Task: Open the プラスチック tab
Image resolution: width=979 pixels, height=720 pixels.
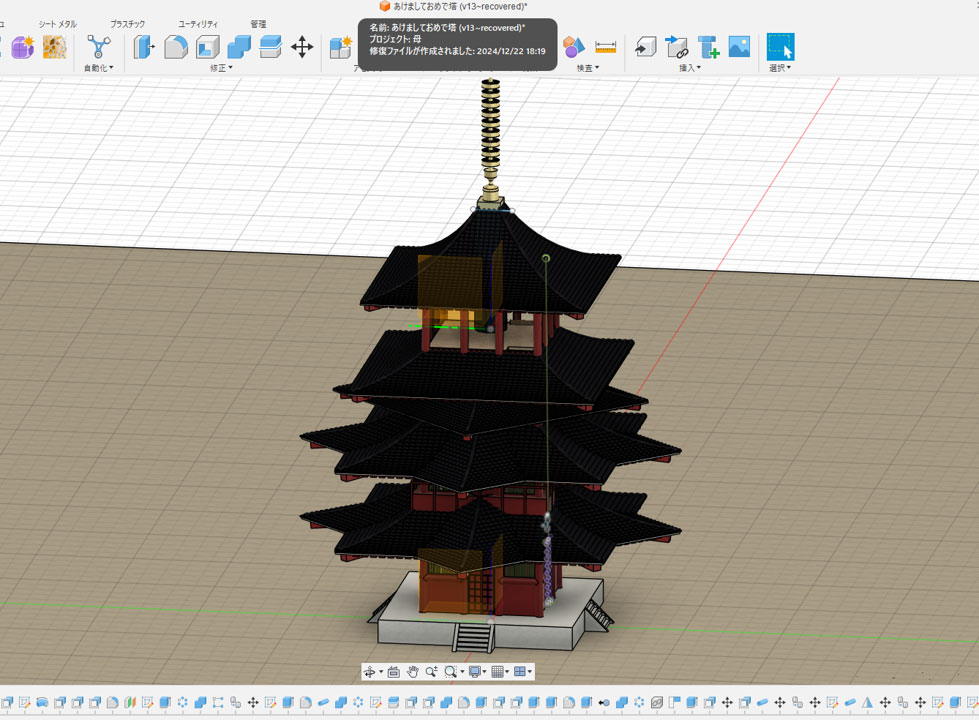Action: click(127, 24)
